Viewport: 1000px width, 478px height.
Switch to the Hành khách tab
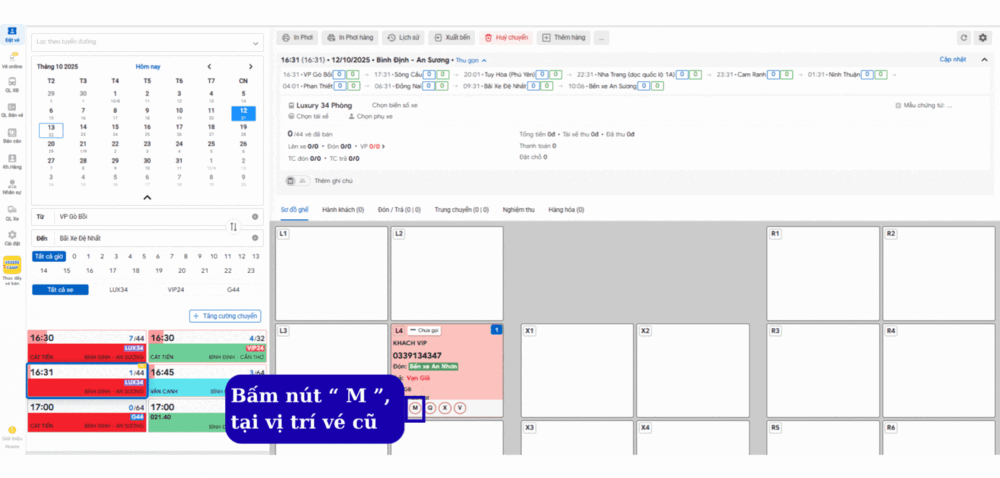tap(343, 210)
